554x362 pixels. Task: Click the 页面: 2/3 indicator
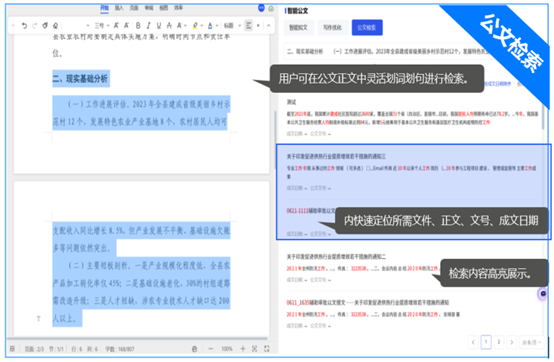point(34,349)
